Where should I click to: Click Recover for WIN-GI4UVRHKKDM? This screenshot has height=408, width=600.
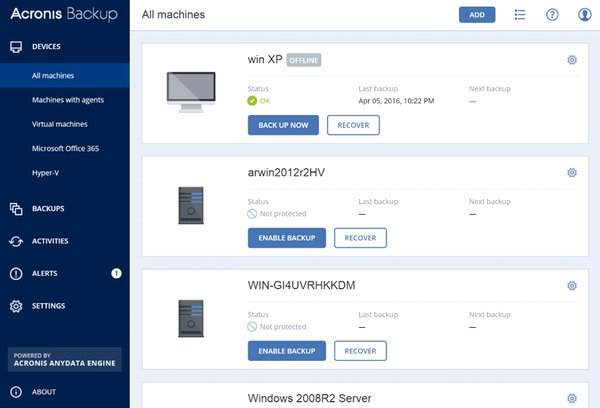[x=360, y=351]
